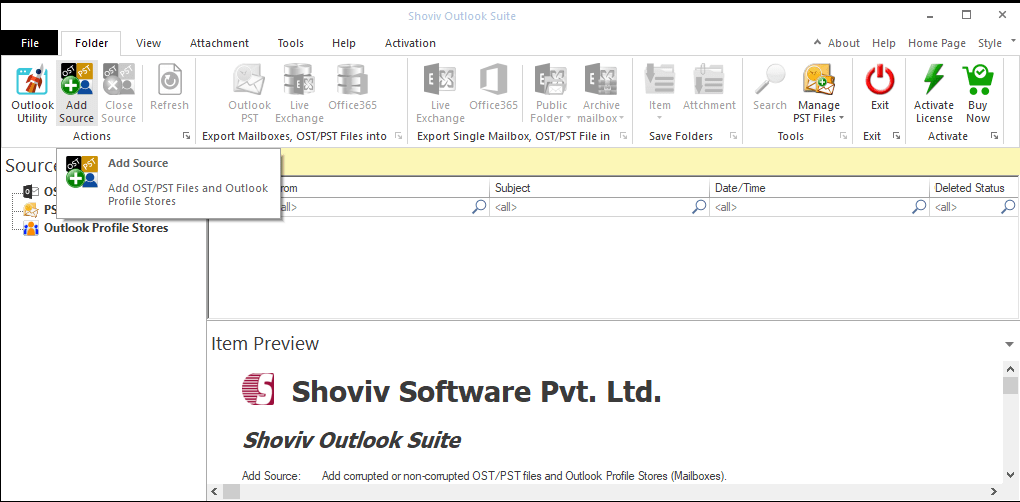Collapse the Item Preview panel arrow
1020x502 pixels.
click(x=1009, y=344)
